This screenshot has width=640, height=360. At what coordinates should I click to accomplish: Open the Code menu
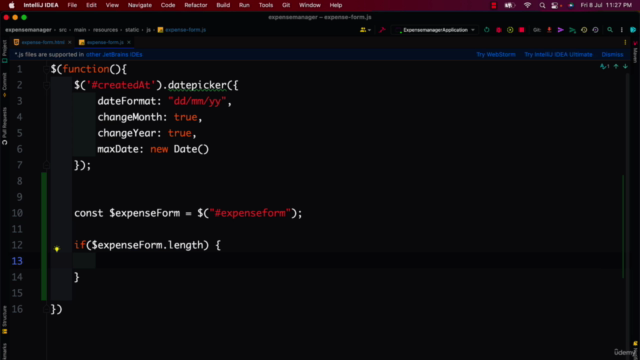(168, 5)
